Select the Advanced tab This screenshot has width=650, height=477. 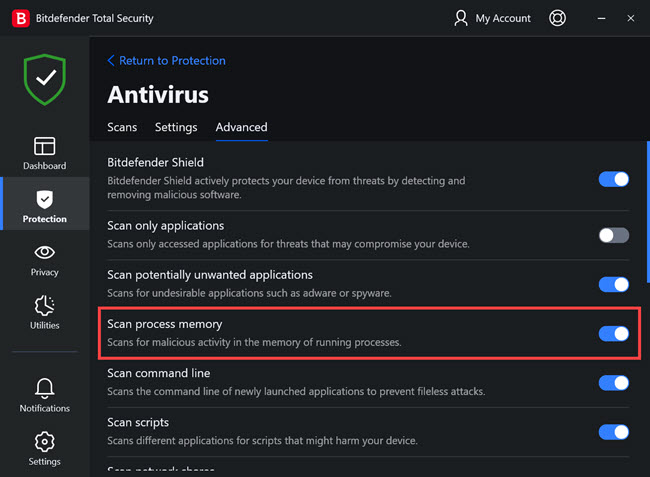pyautogui.click(x=241, y=127)
